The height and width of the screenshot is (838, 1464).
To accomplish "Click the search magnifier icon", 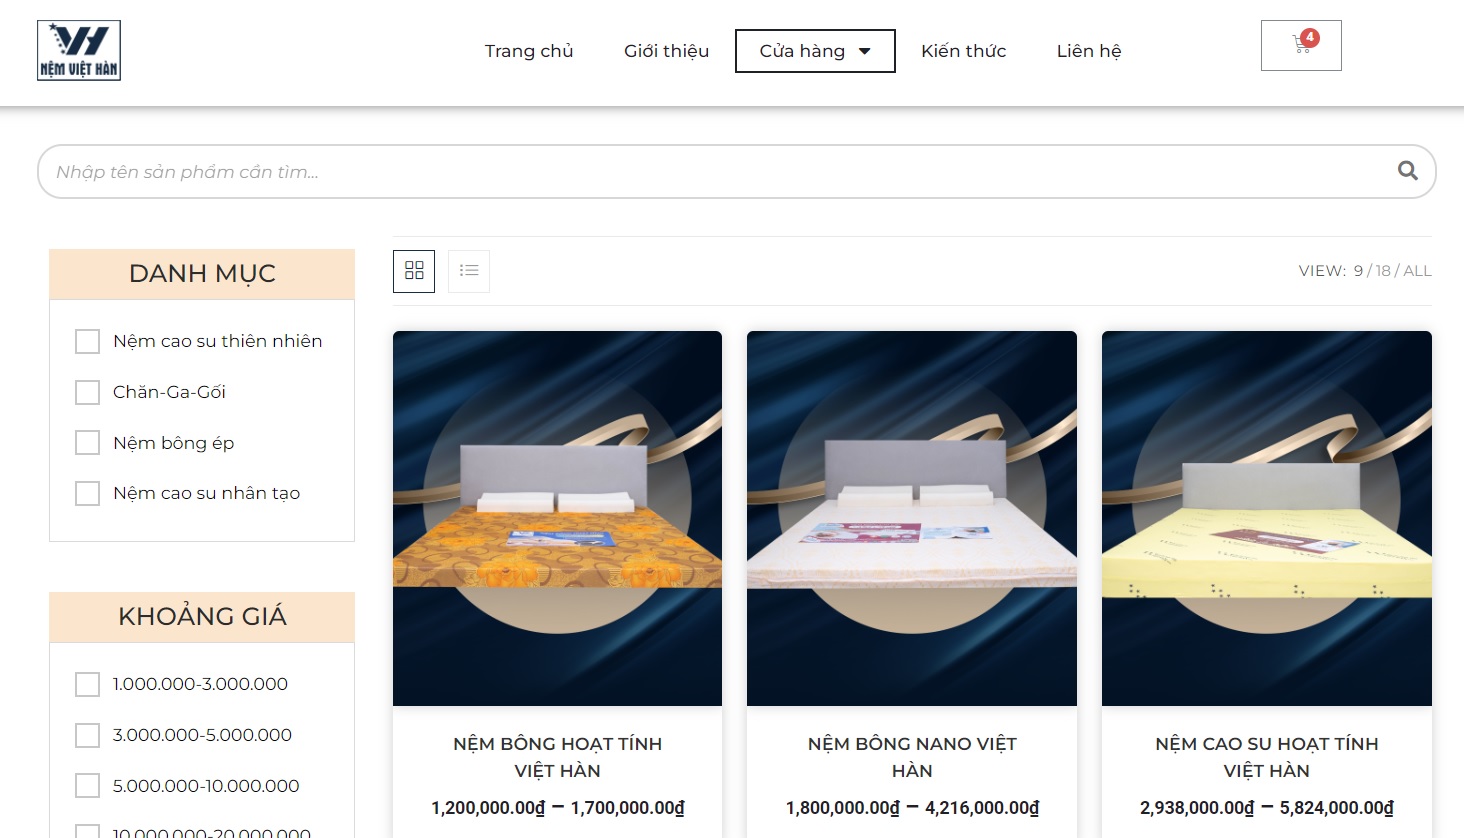I will [x=1407, y=171].
